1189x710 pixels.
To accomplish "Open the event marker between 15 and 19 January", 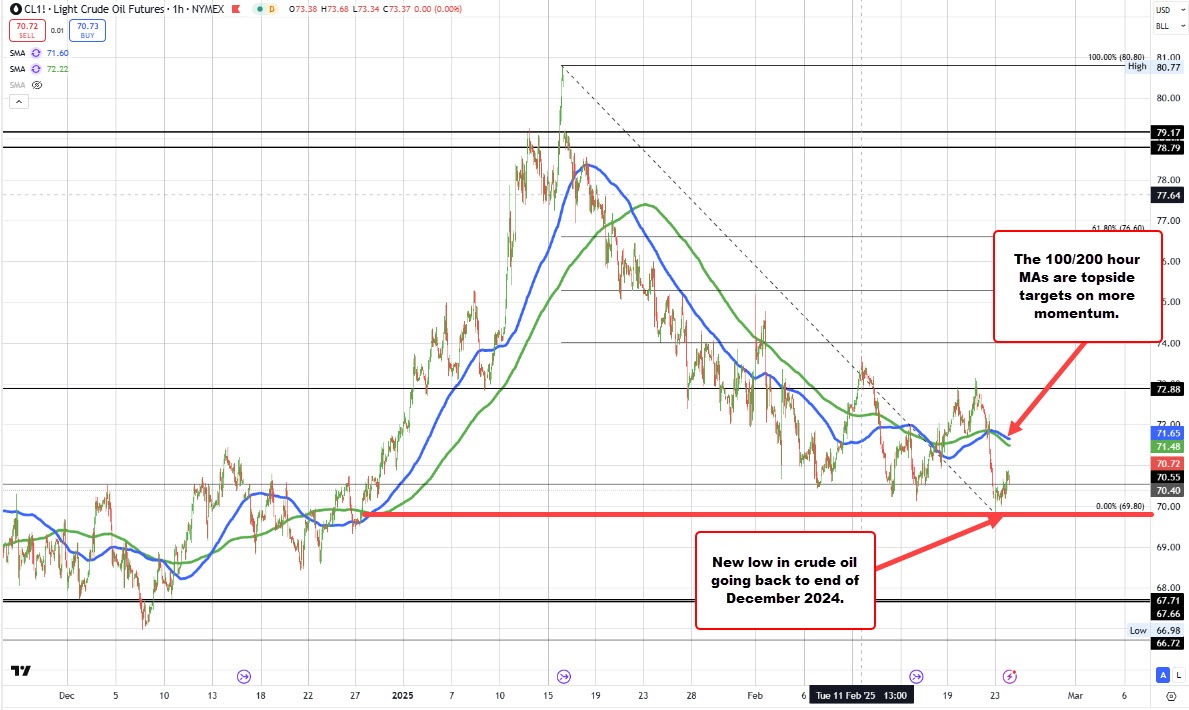I will (x=563, y=676).
